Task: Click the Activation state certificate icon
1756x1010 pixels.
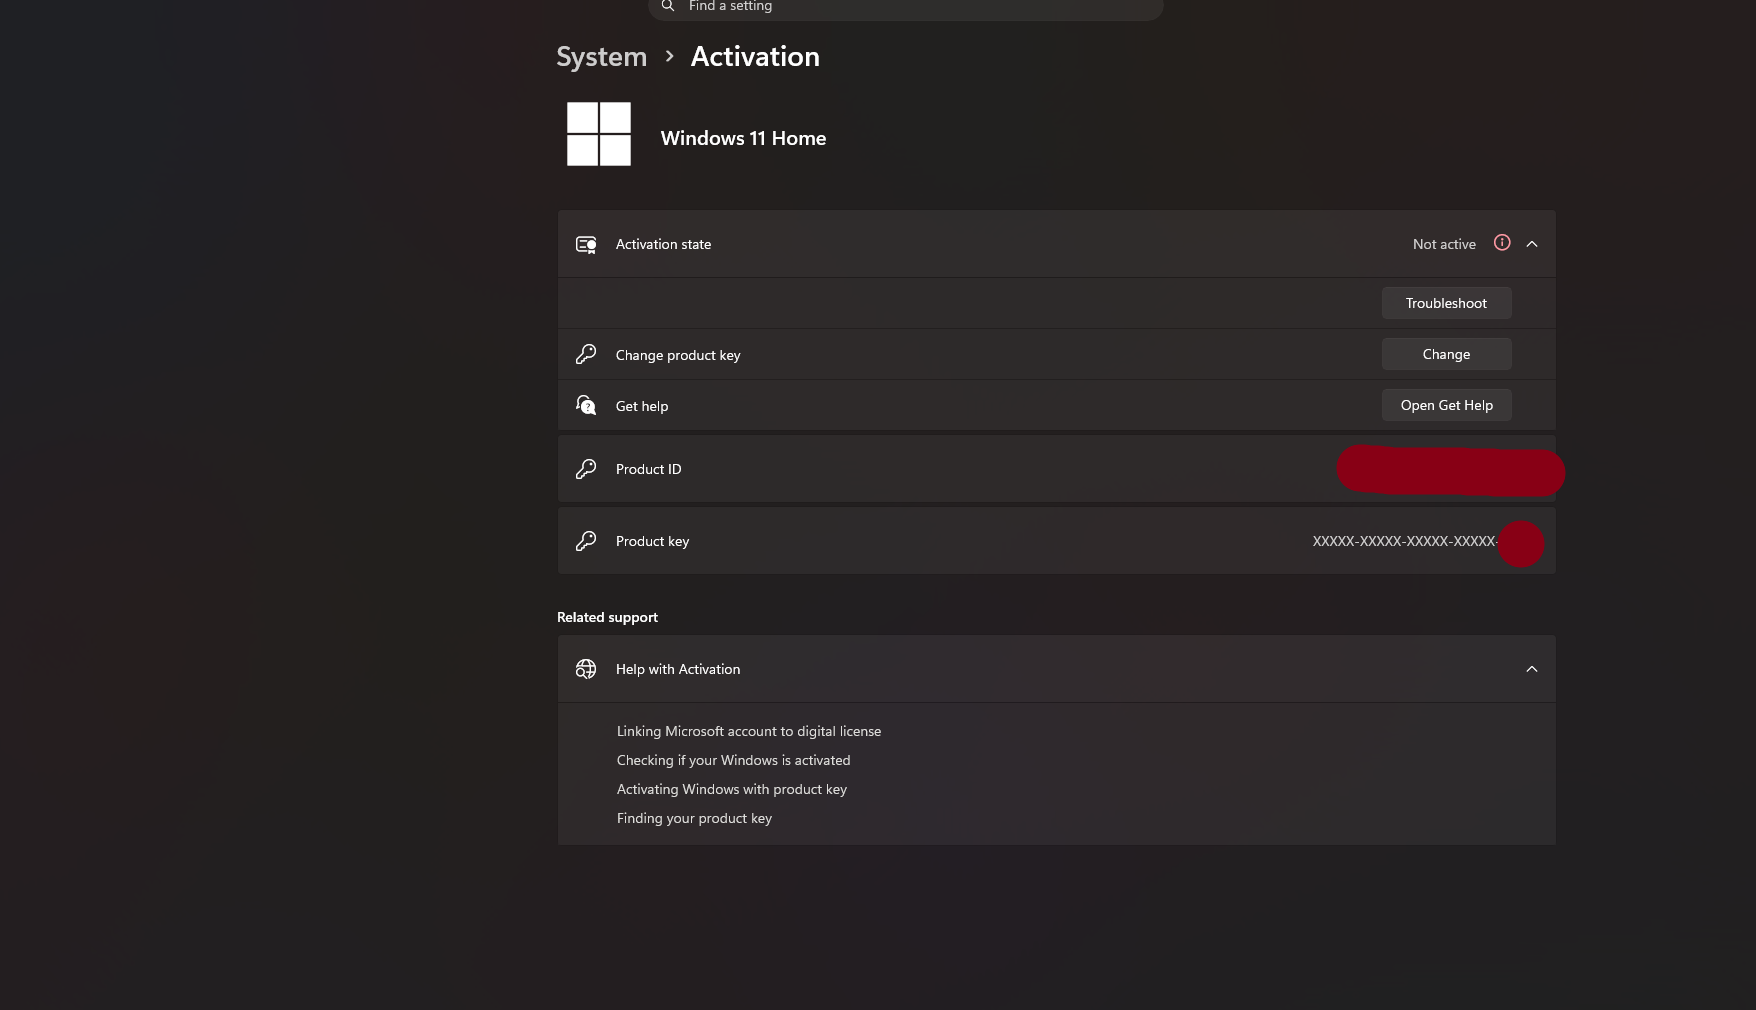Action: pos(586,244)
